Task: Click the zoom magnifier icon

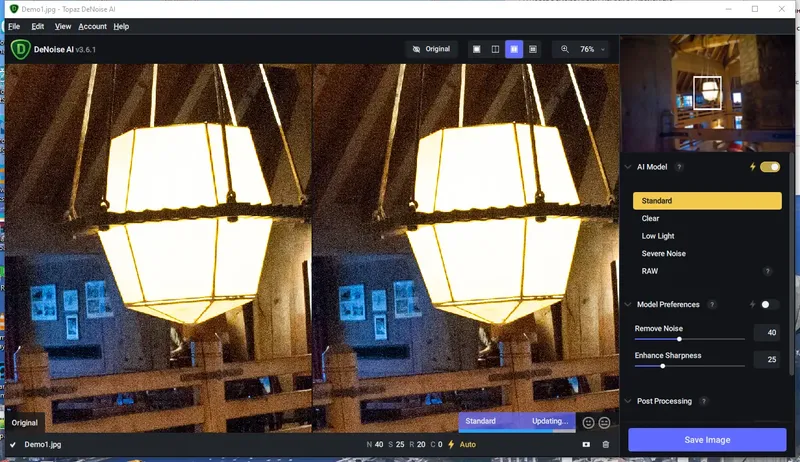Action: coord(565,49)
